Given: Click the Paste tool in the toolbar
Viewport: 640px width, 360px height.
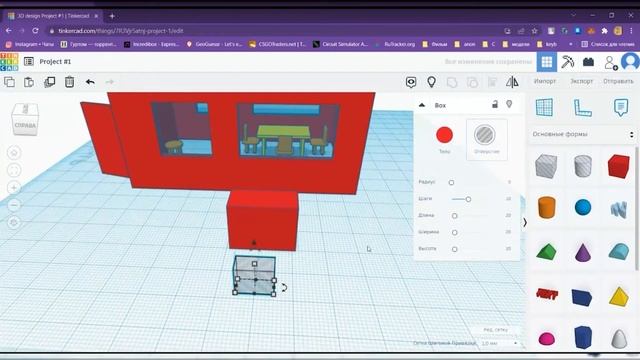Looking at the screenshot, I should tap(29, 82).
